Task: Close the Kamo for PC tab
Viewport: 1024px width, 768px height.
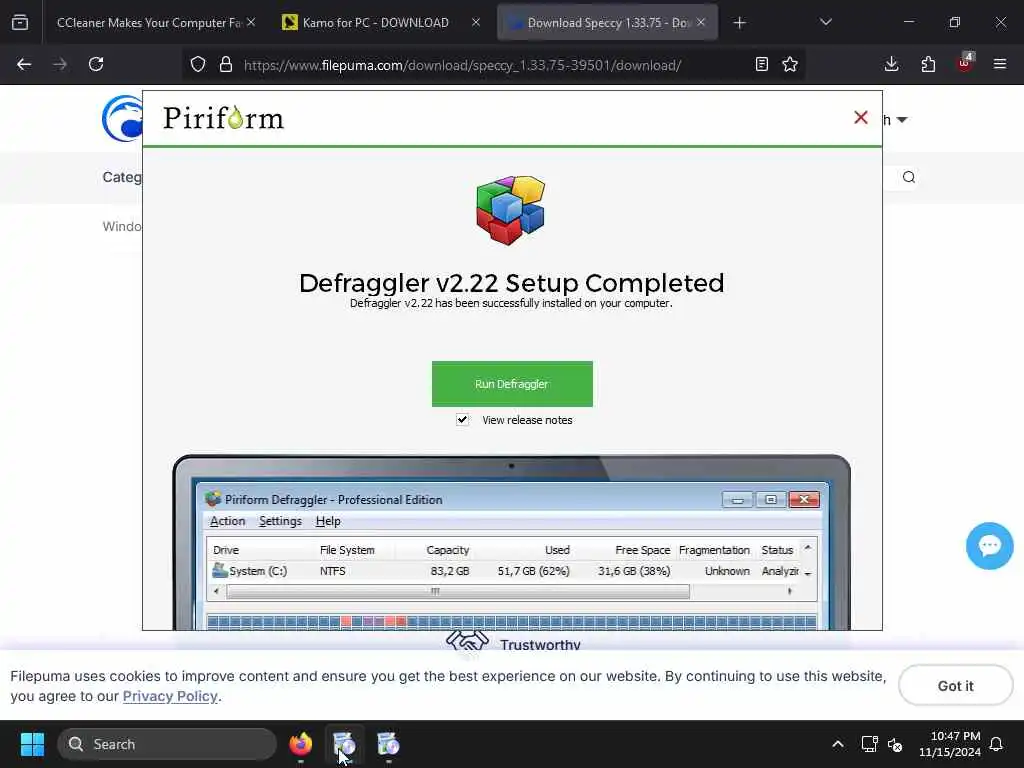Action: [476, 22]
